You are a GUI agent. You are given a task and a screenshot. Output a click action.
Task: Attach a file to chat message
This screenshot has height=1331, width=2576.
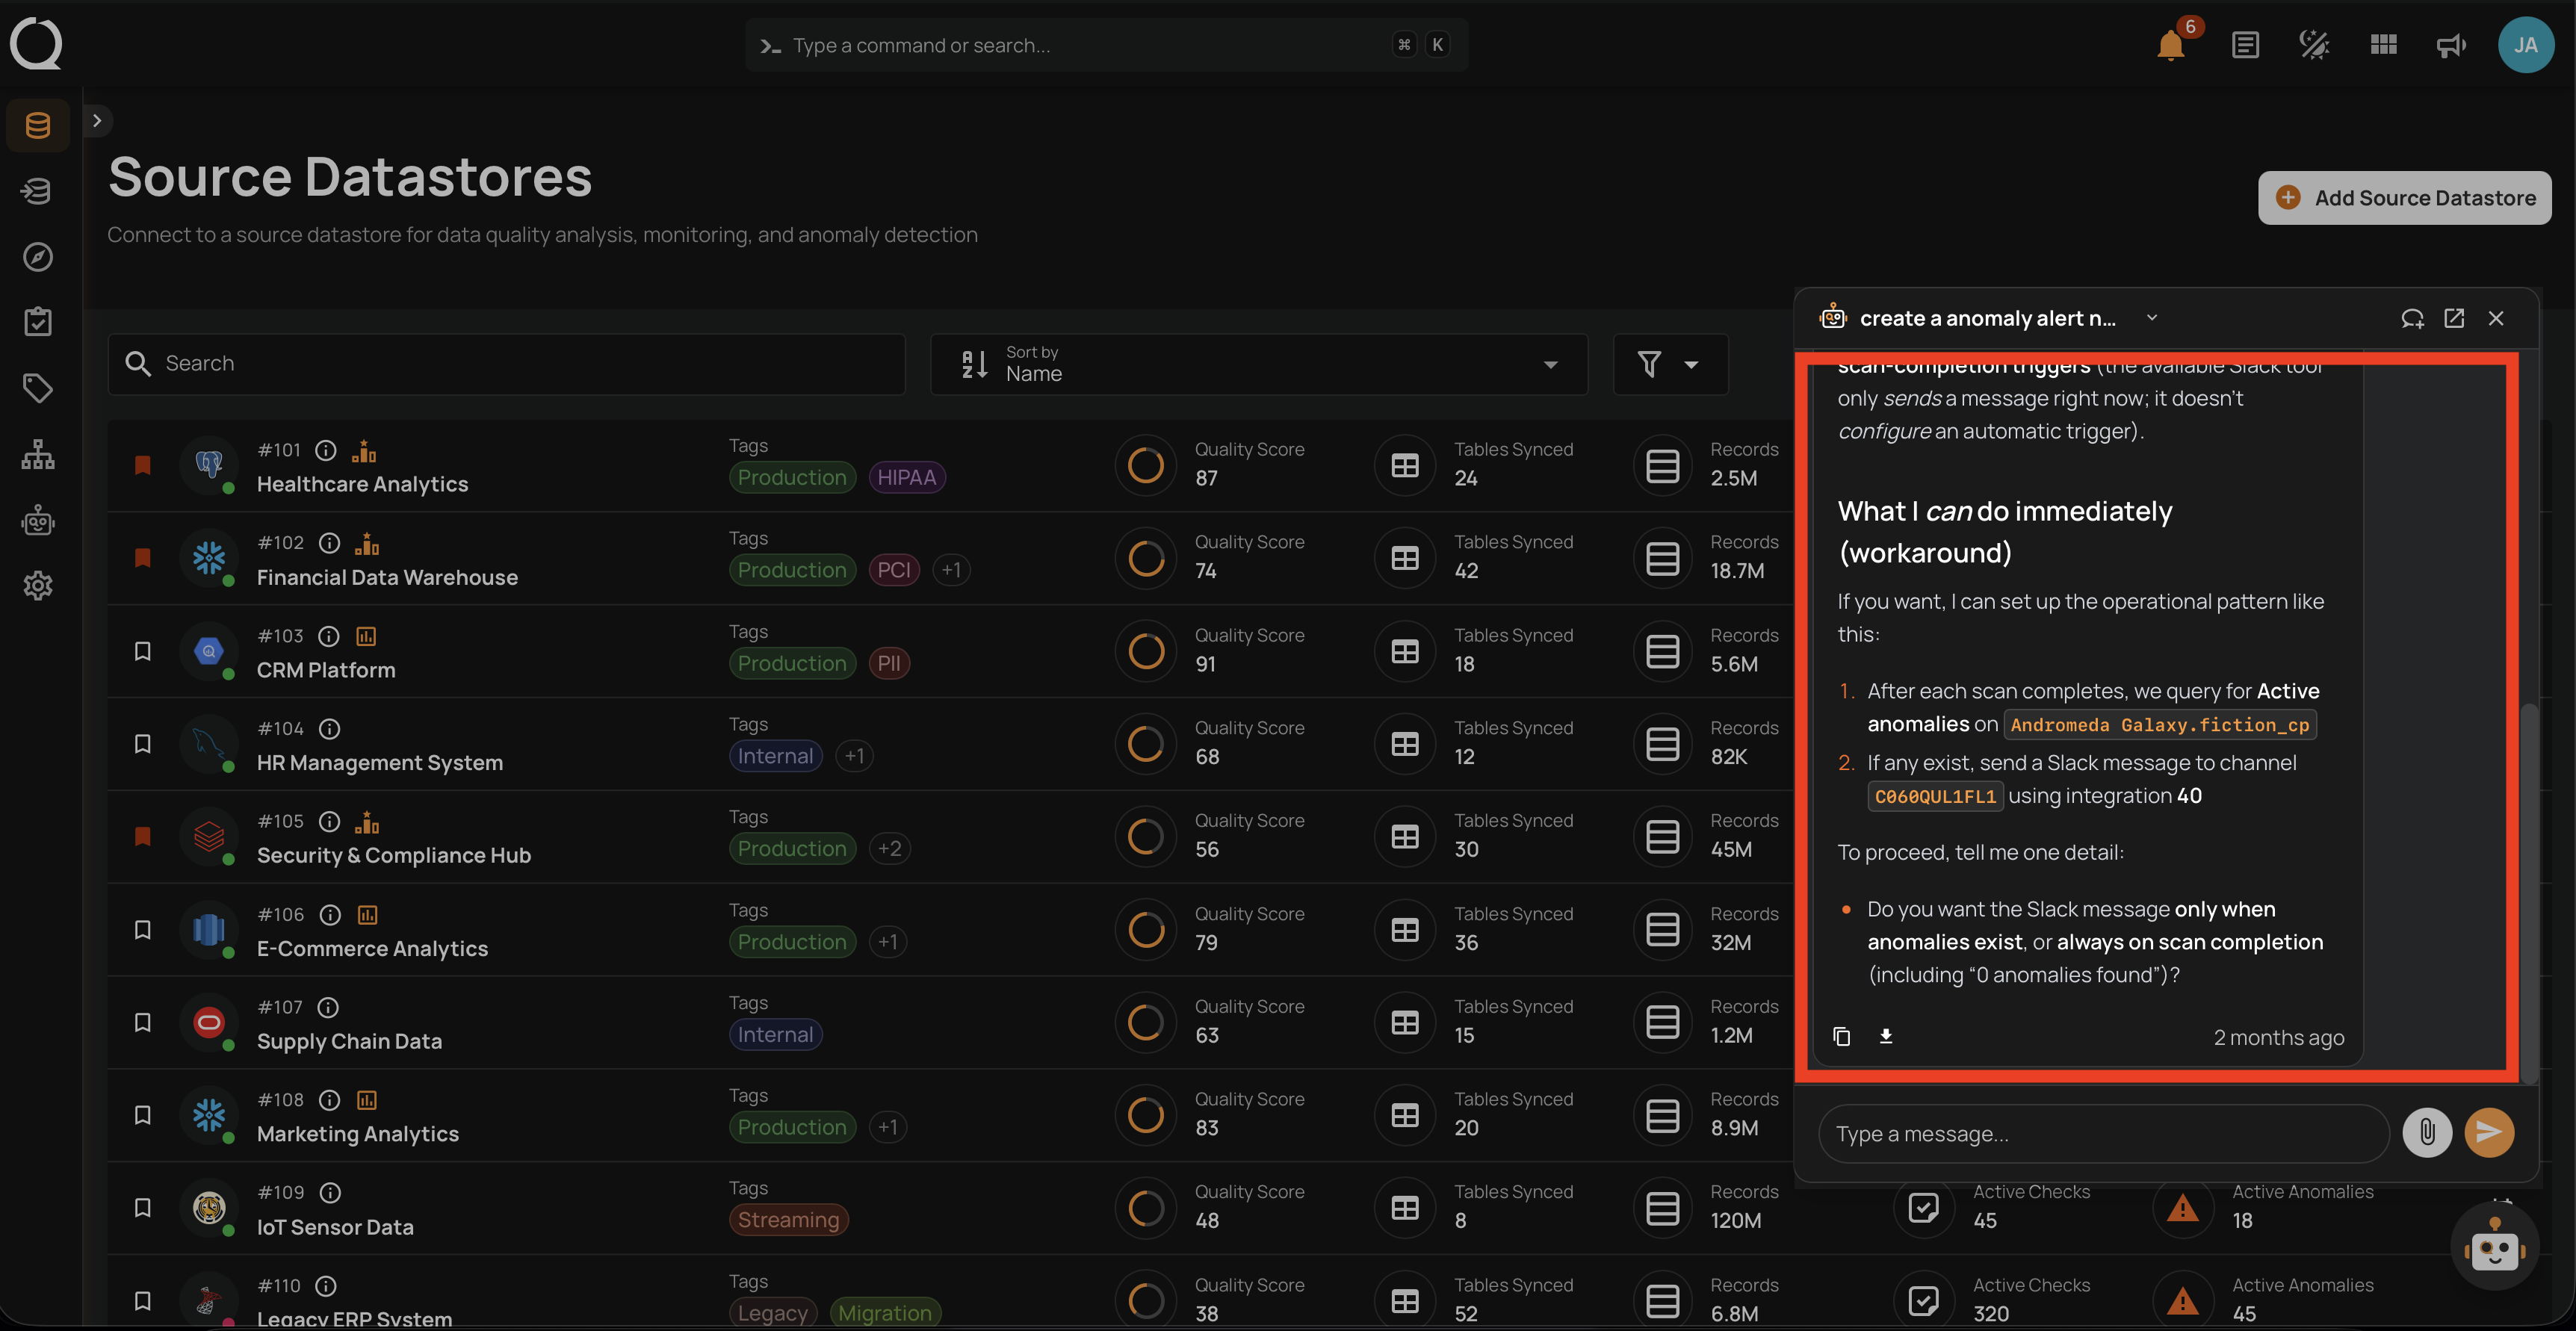[x=2427, y=1132]
